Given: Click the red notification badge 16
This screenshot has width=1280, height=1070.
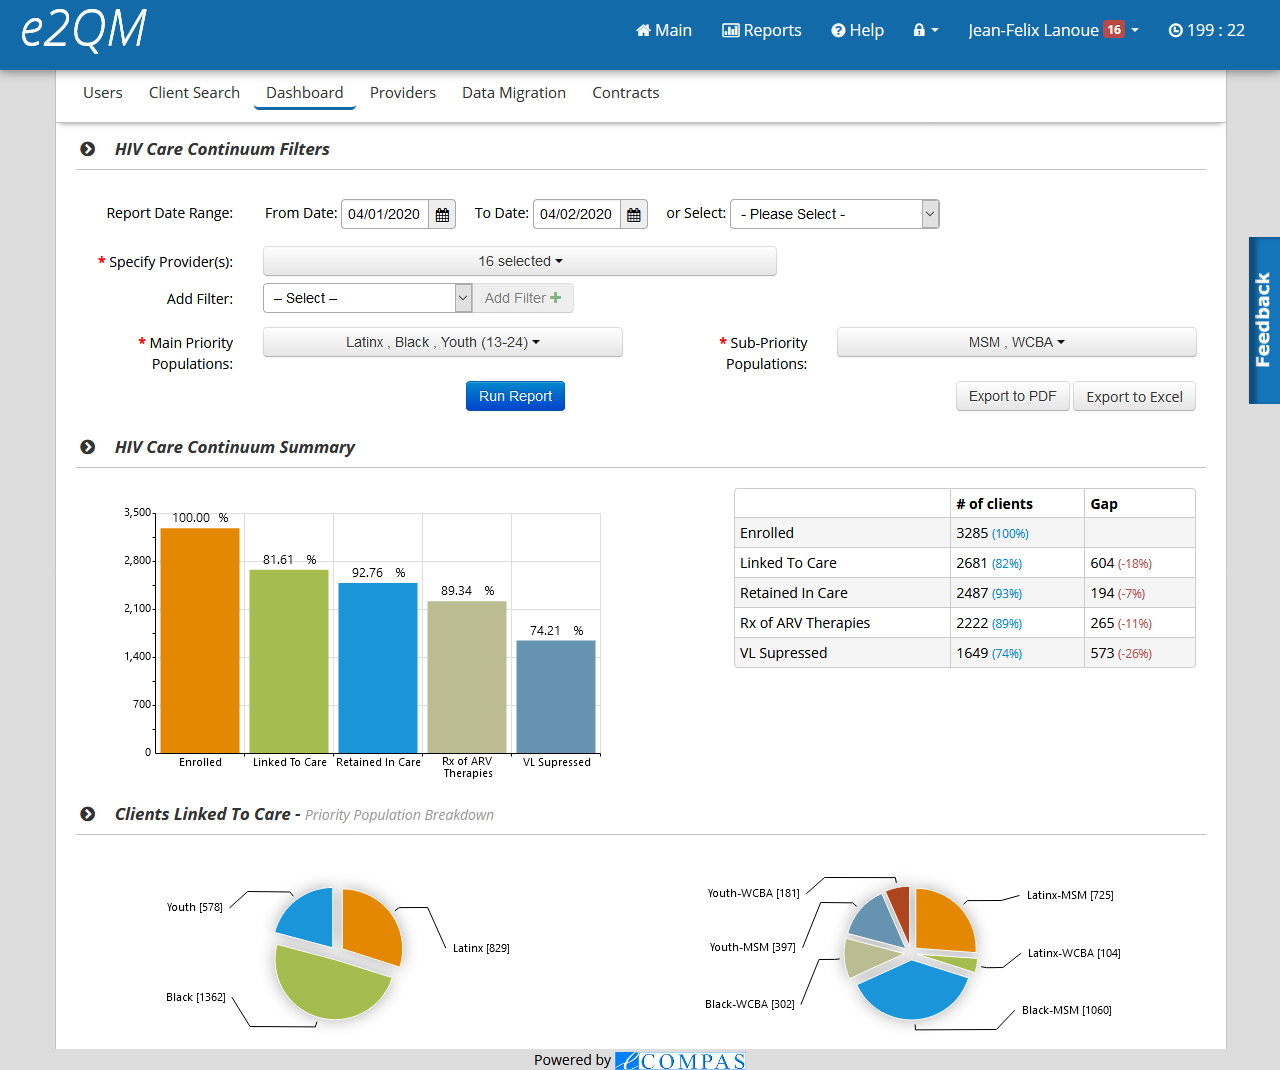Looking at the screenshot, I should click(x=1113, y=29).
